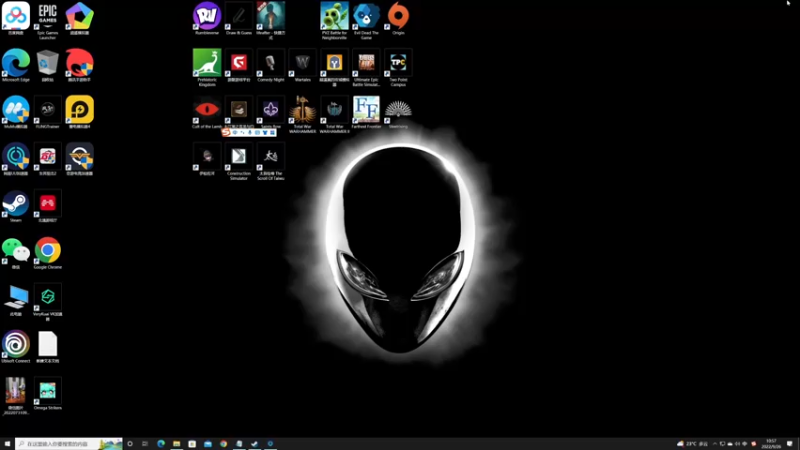Open WeChat desktop shortcut
The height and width of the screenshot is (450, 800).
click(x=16, y=253)
